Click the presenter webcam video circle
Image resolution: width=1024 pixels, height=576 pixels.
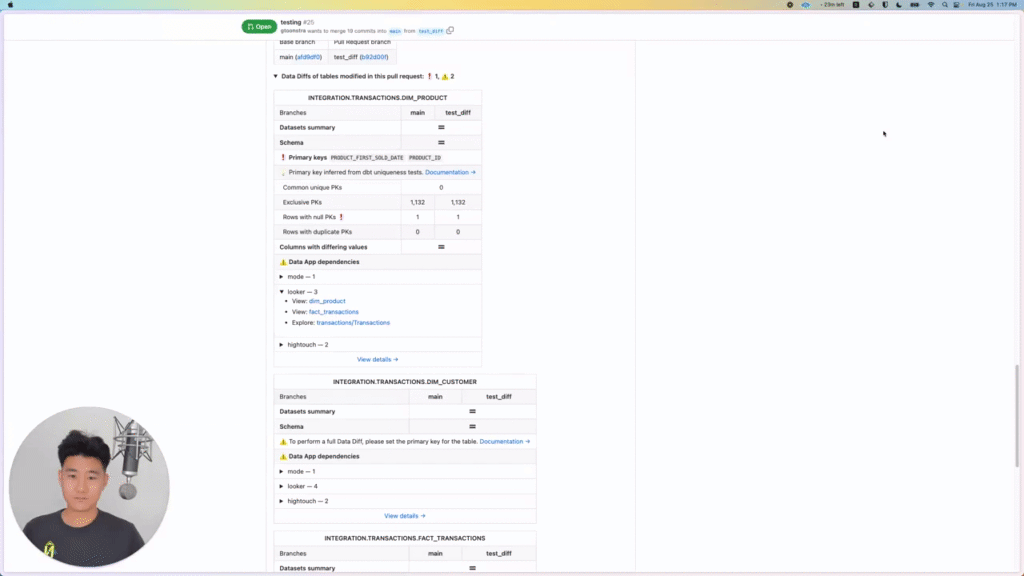89,487
